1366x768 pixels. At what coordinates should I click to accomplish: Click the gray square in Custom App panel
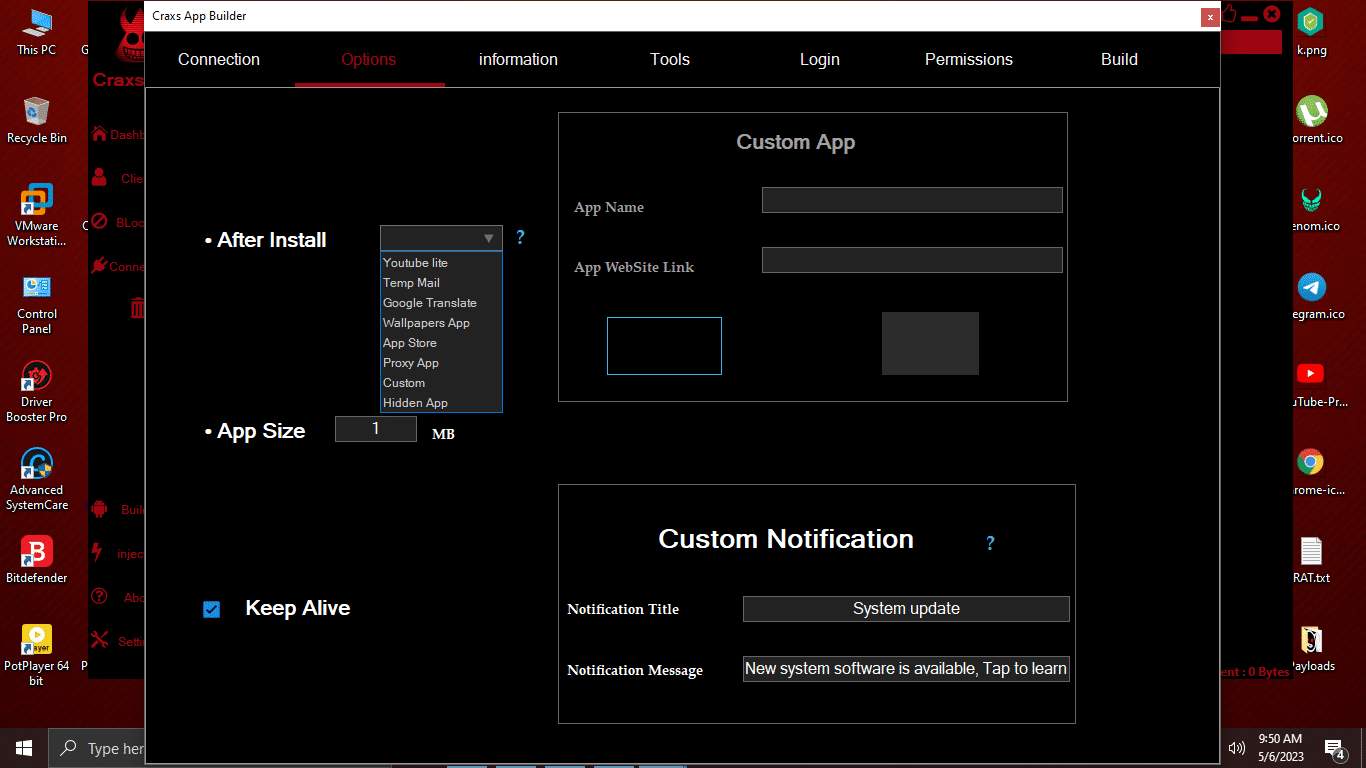pos(930,344)
